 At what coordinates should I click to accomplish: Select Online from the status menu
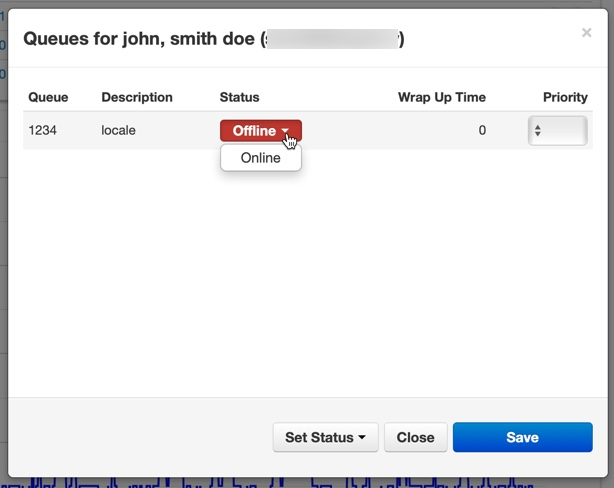pyautogui.click(x=261, y=158)
